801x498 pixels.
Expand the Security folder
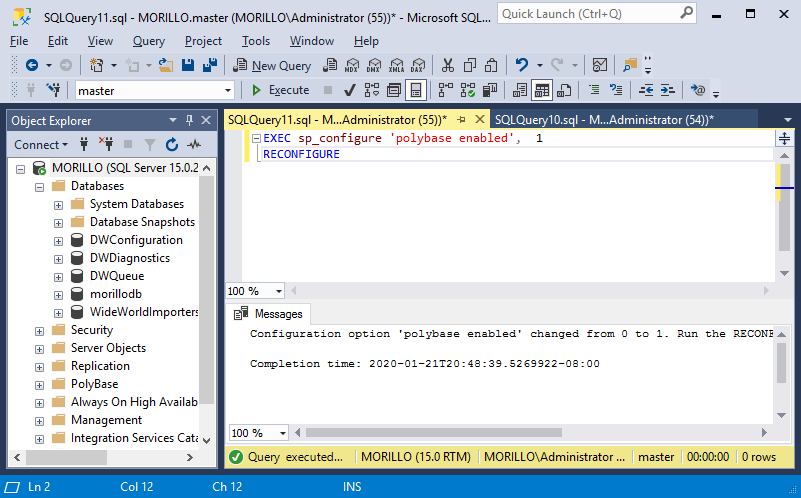pos(39,331)
